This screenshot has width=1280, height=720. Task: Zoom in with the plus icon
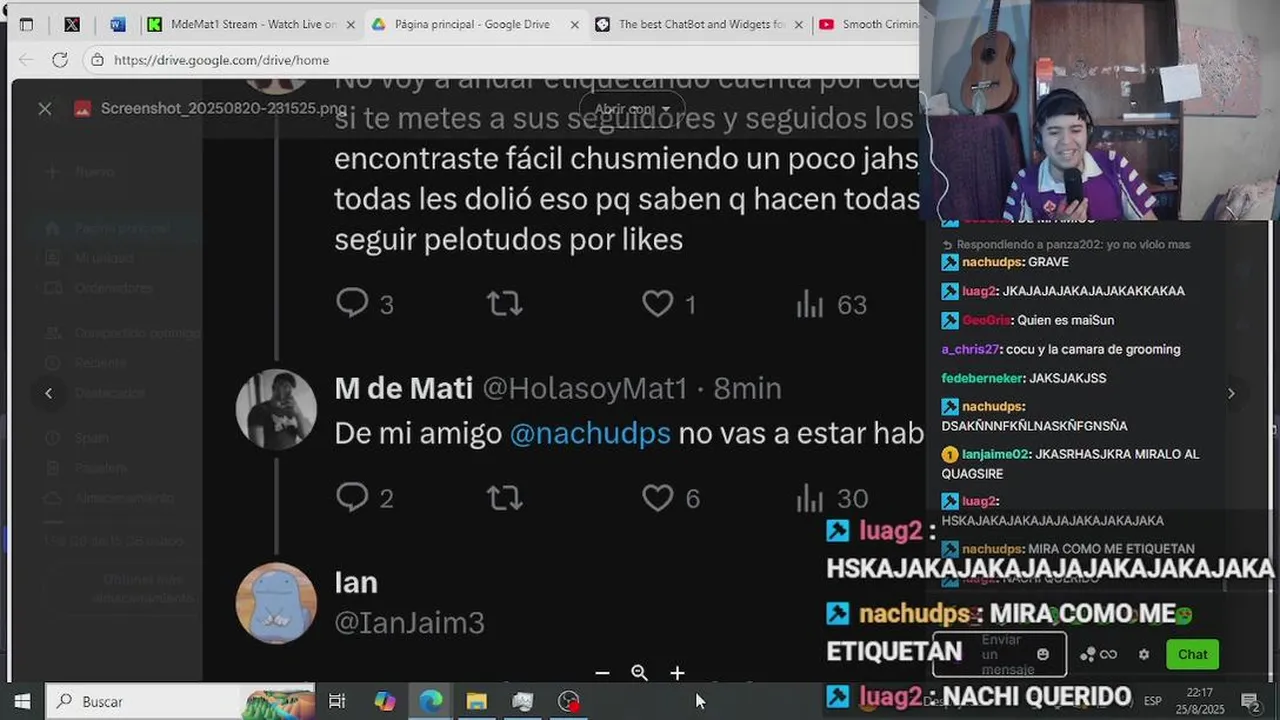coord(677,673)
